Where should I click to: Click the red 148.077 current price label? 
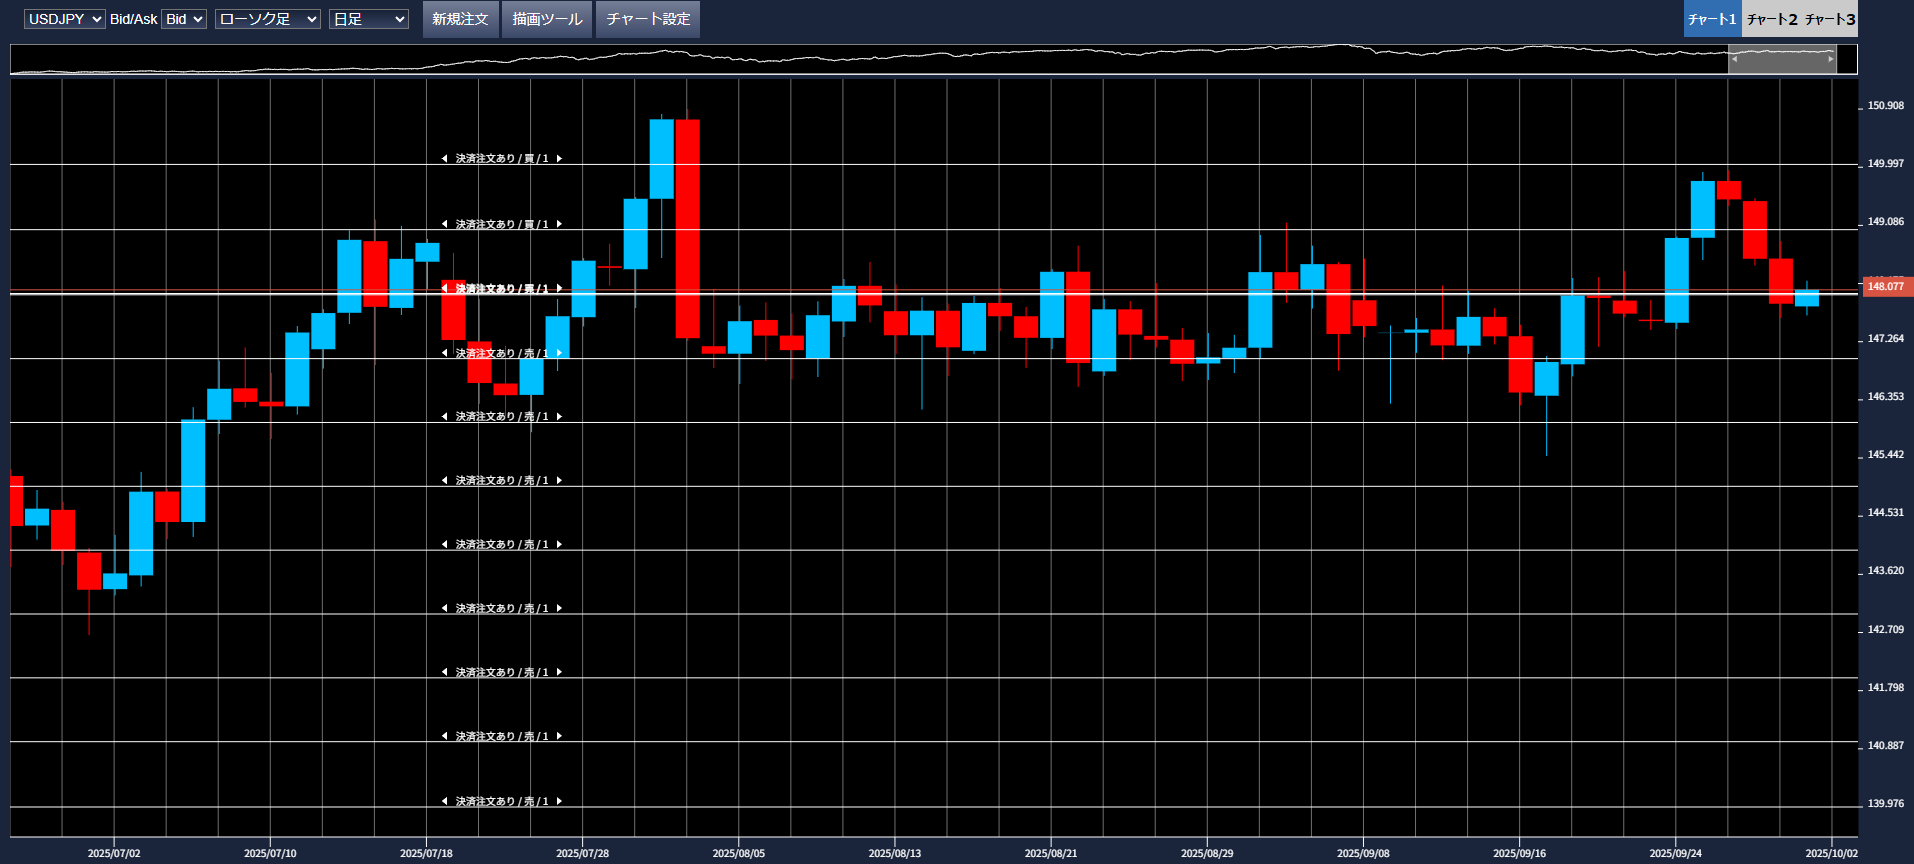pos(1885,287)
